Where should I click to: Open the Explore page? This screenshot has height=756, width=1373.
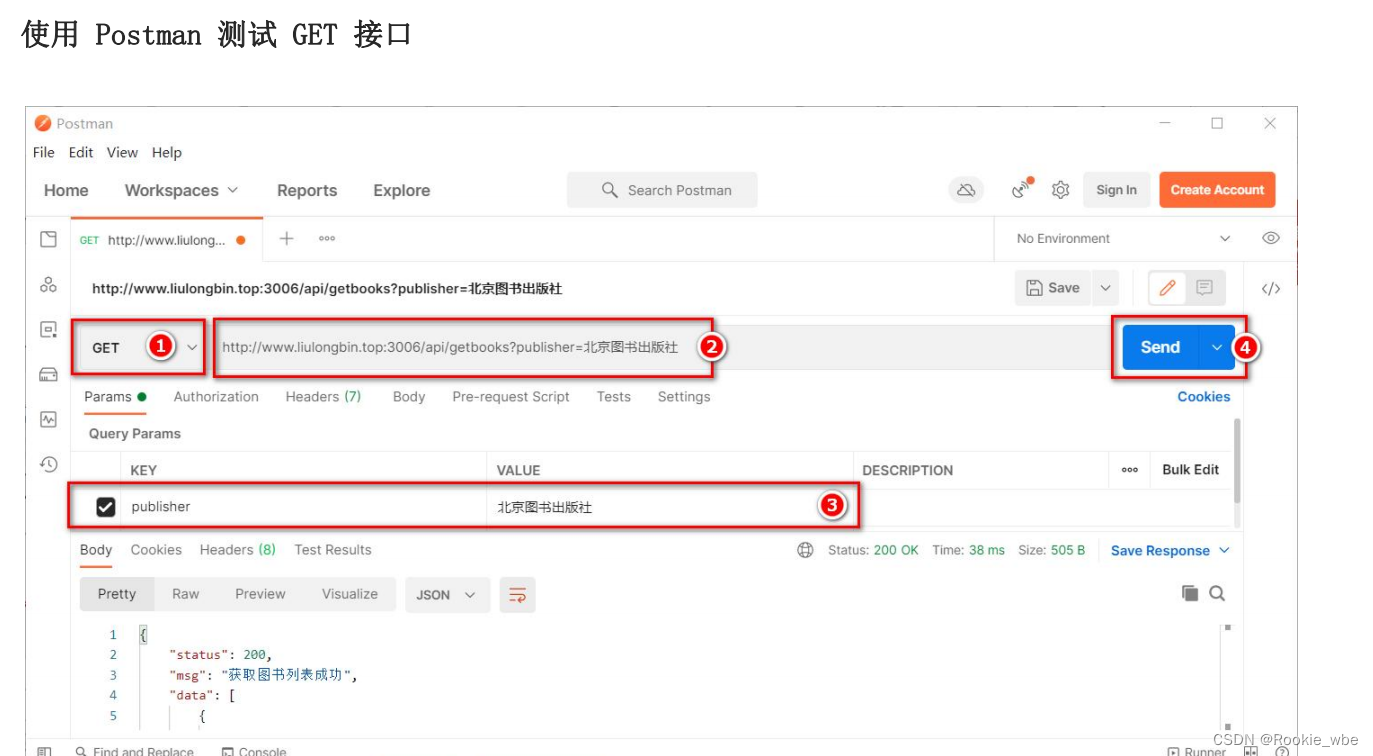click(x=402, y=190)
